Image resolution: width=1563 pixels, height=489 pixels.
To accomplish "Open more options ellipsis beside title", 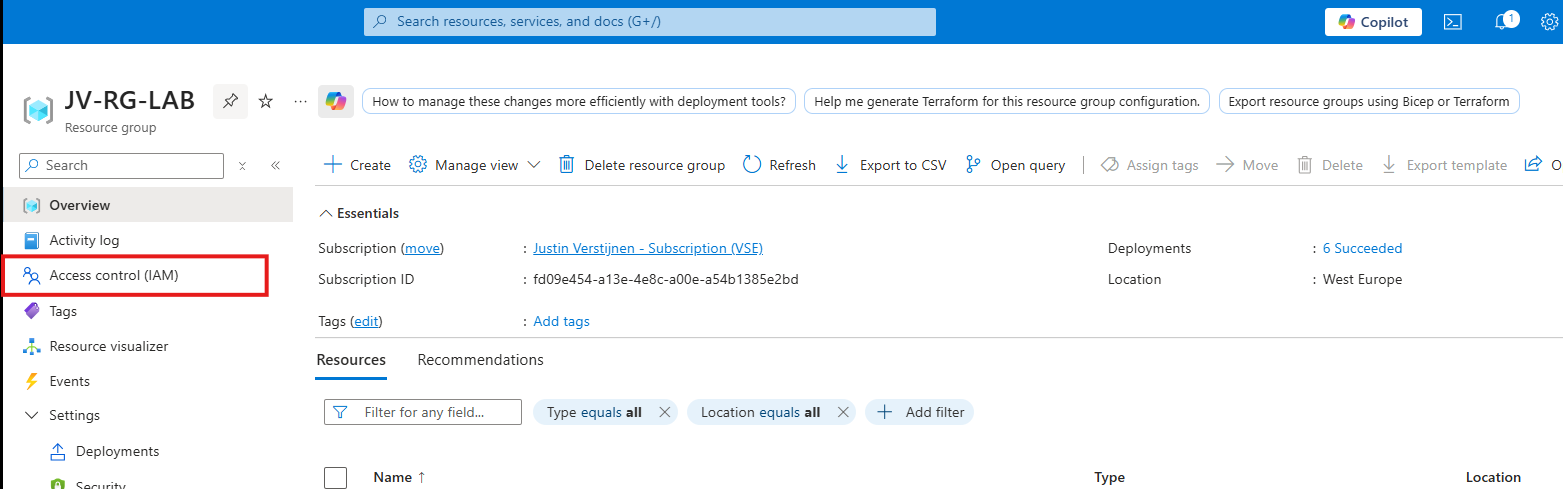I will tap(300, 101).
